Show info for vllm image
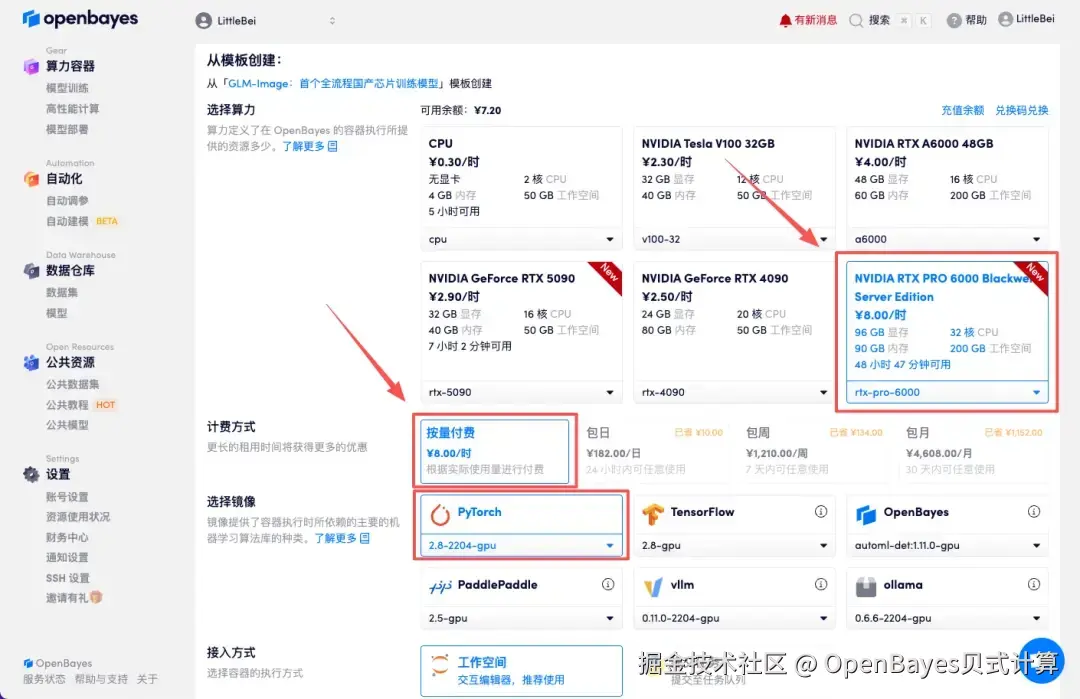This screenshot has height=699, width=1080. coord(821,584)
